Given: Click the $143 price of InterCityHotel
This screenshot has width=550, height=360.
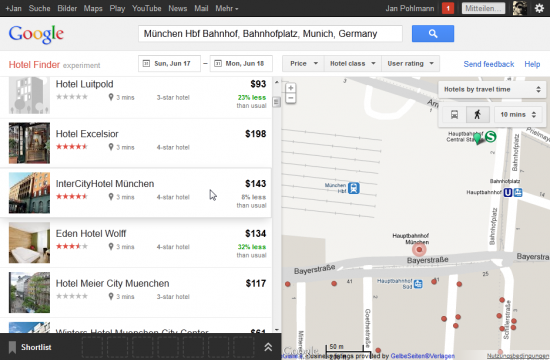Looking at the screenshot, I should pyautogui.click(x=255, y=184).
